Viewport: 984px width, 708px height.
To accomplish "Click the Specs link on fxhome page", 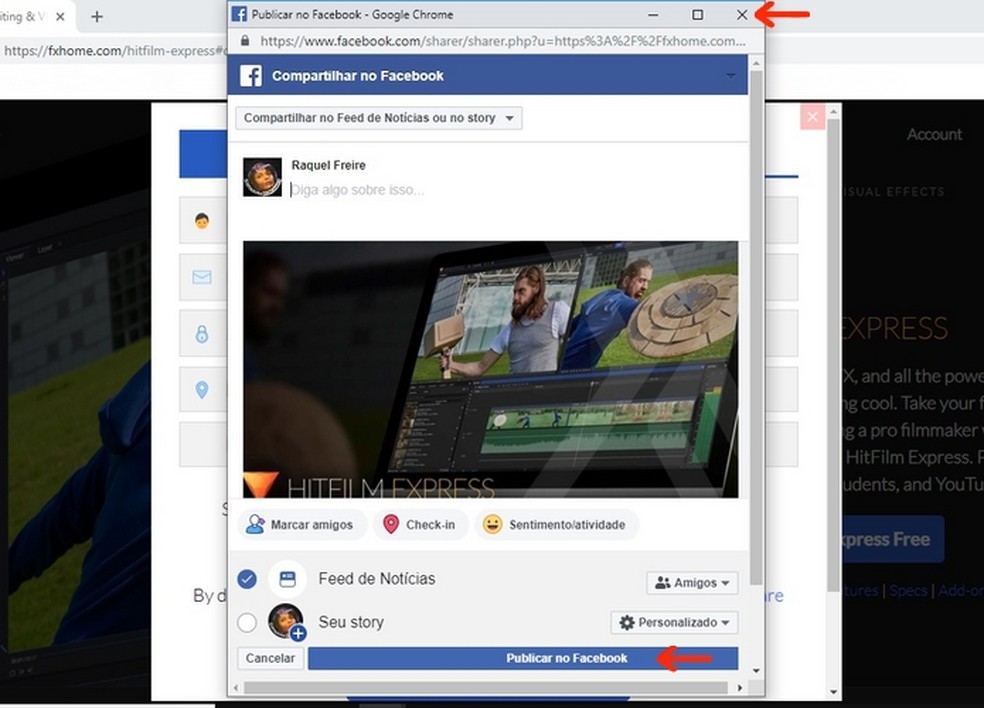I will tap(908, 591).
